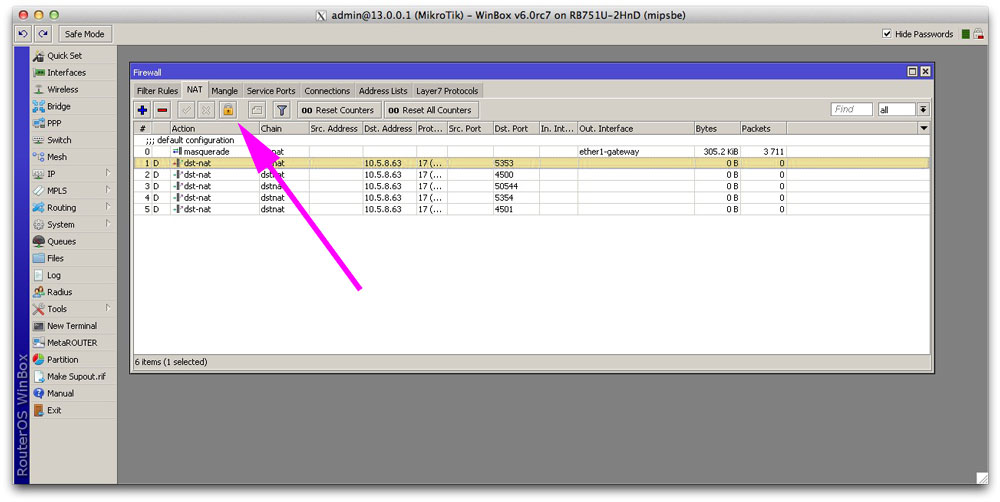
Task: Switch to the Mangle tab
Action: coord(224,91)
